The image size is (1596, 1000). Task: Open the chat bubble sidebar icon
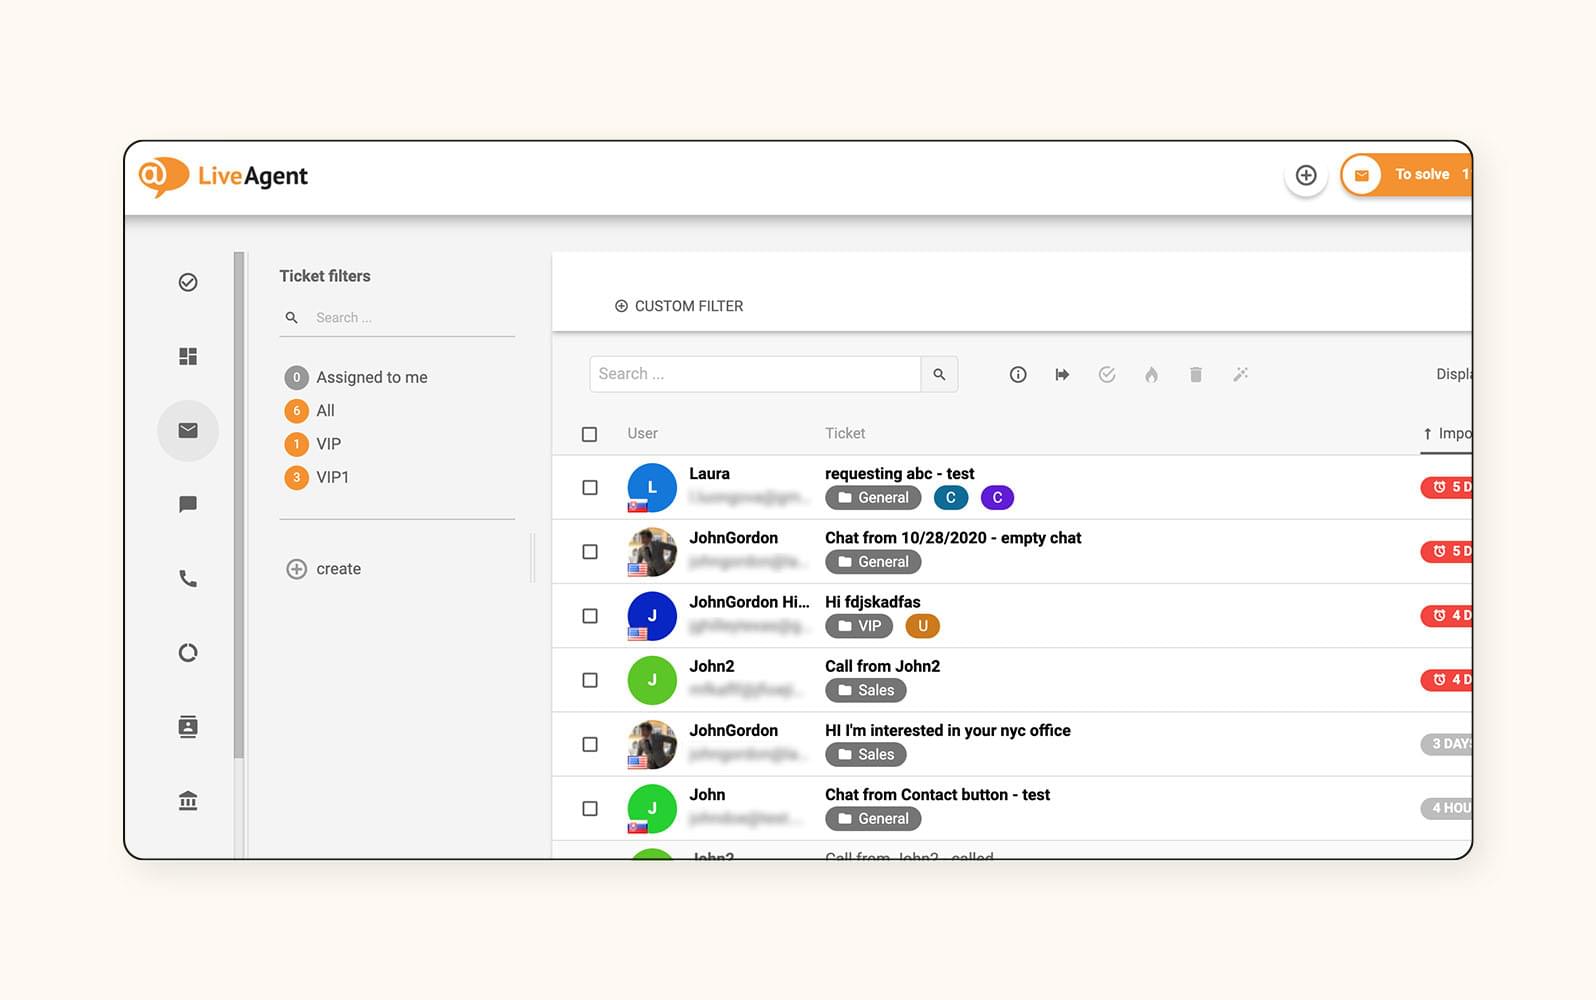(188, 504)
